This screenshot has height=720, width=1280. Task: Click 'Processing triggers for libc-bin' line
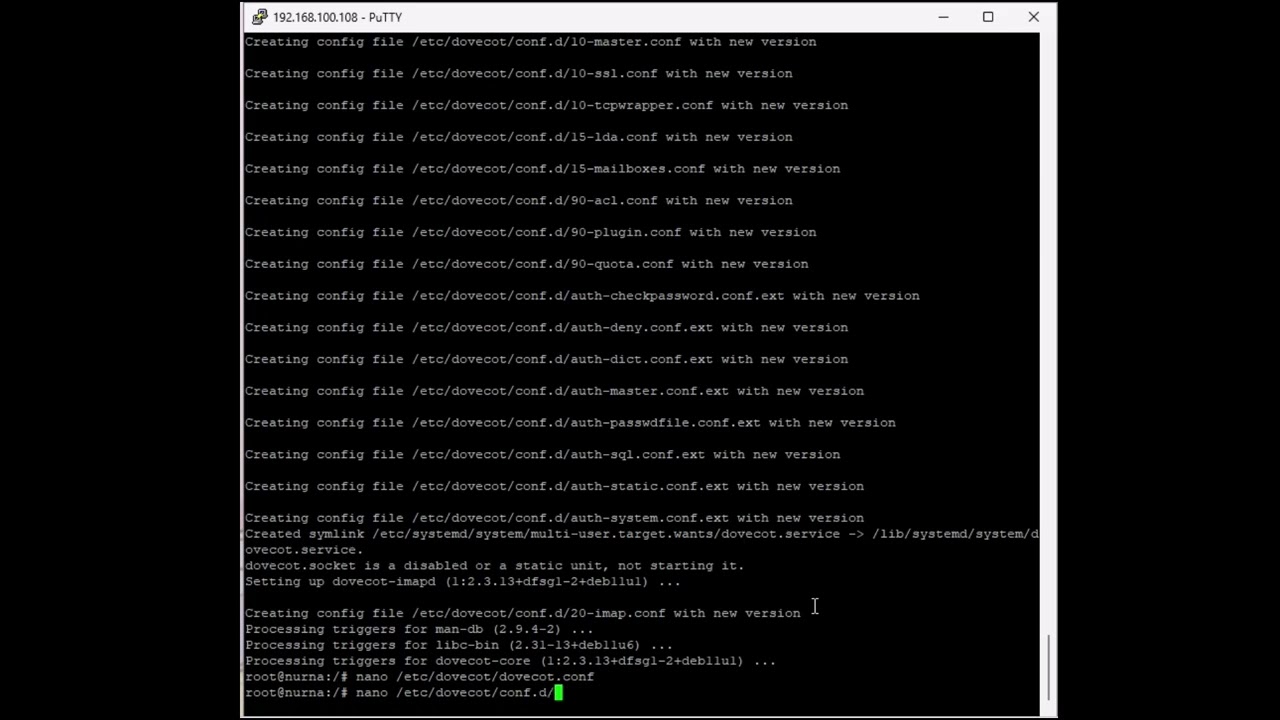click(459, 645)
